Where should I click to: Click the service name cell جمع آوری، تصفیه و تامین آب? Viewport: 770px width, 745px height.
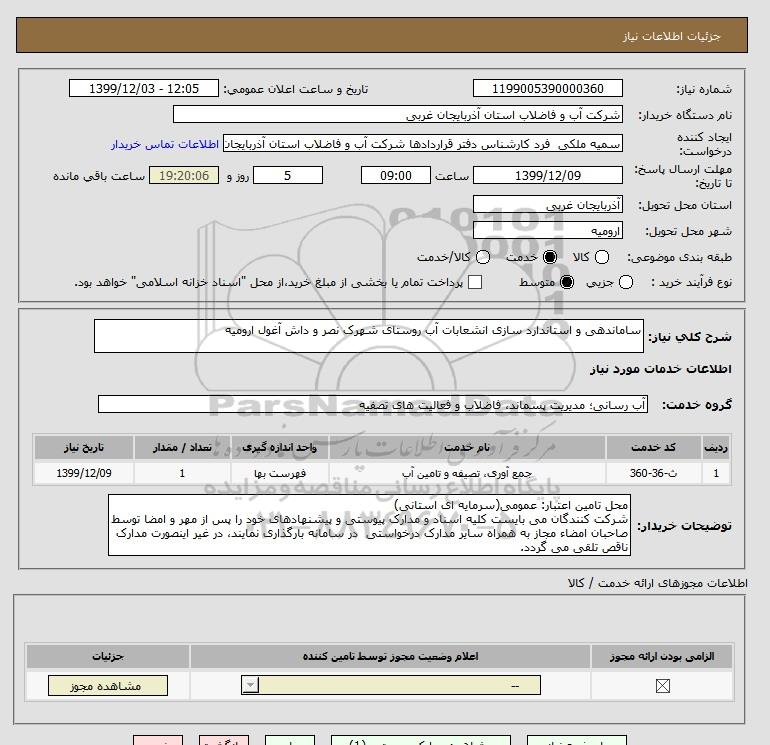click(x=467, y=473)
